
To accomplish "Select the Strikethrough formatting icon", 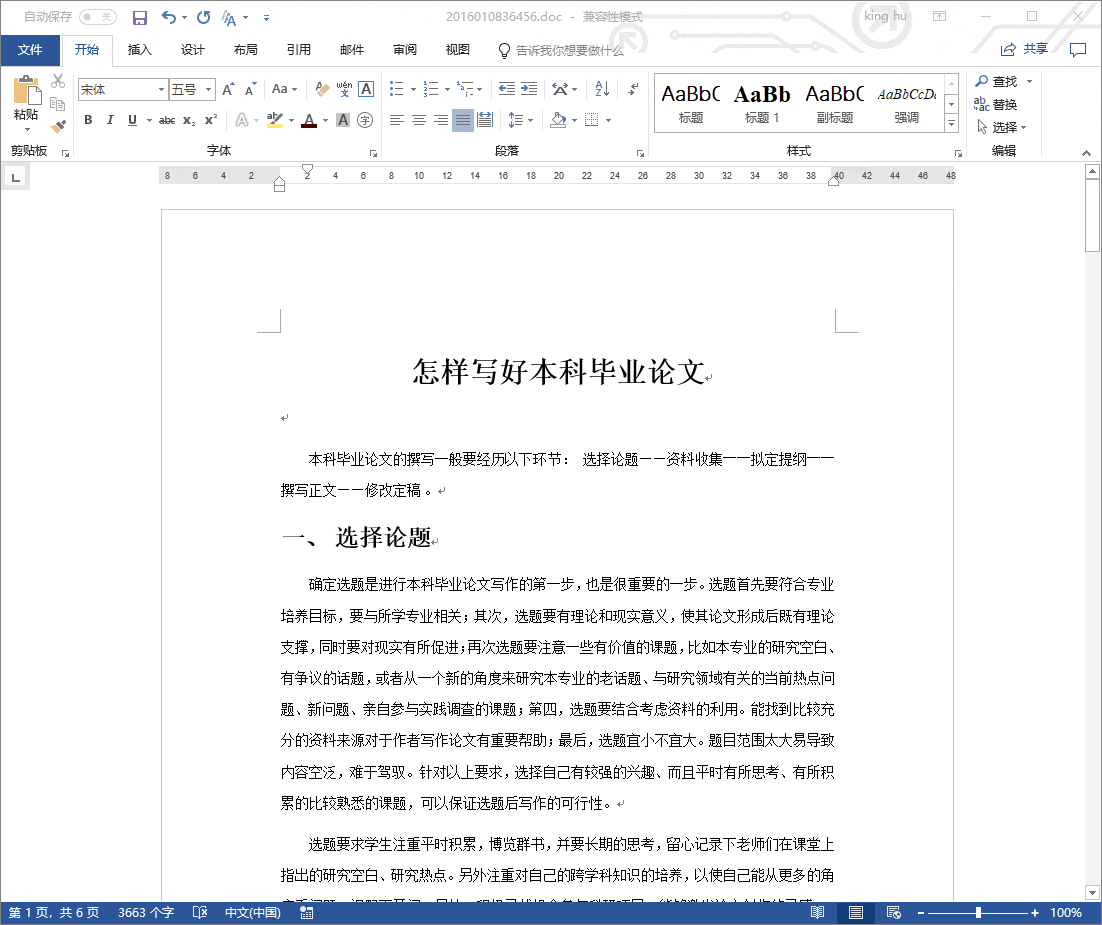I will 167,120.
